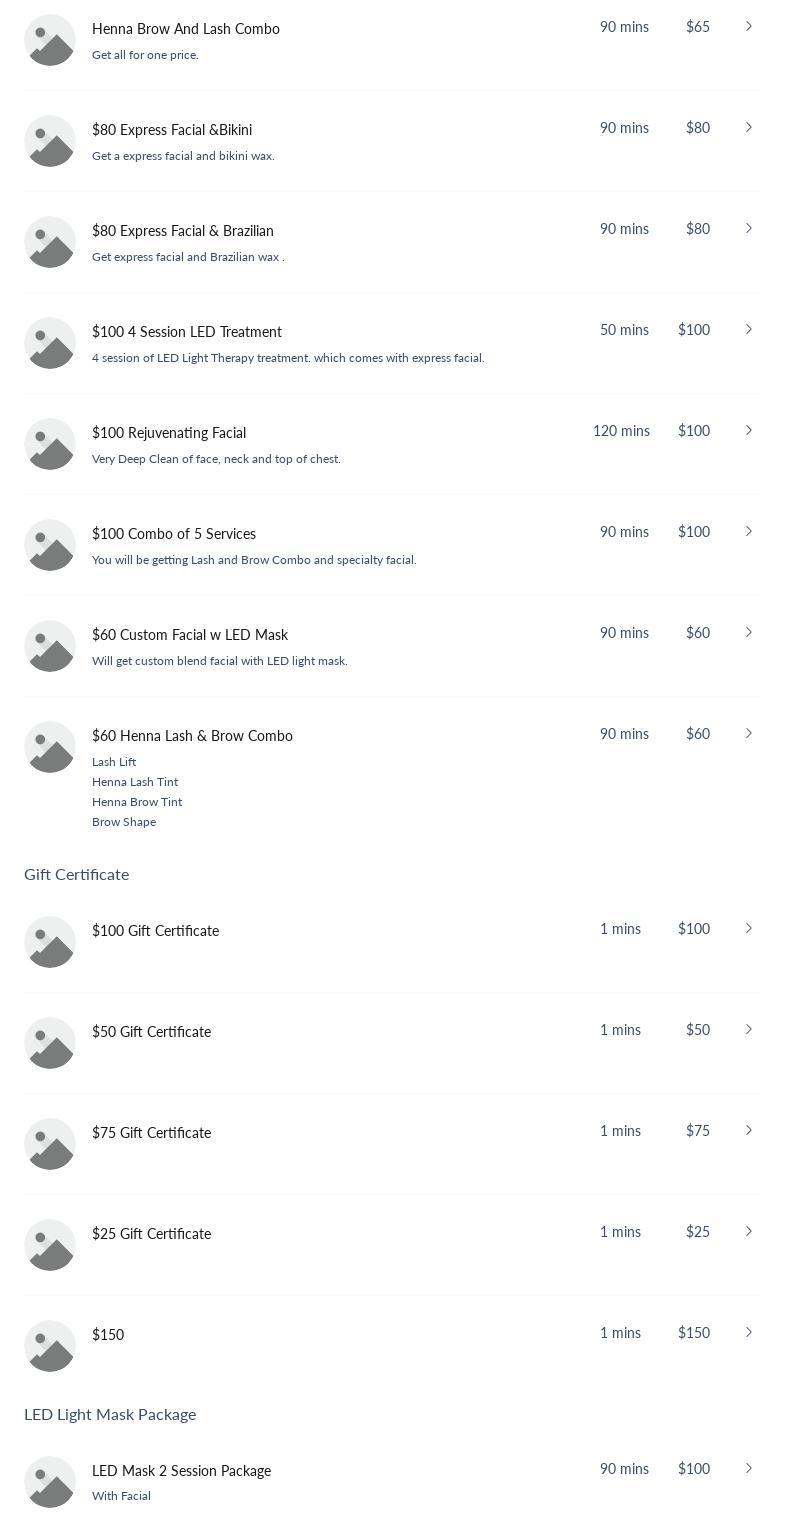Click the $80 Express Facial & Bikini thumbnail icon
785x1513 pixels.
pos(50,141)
